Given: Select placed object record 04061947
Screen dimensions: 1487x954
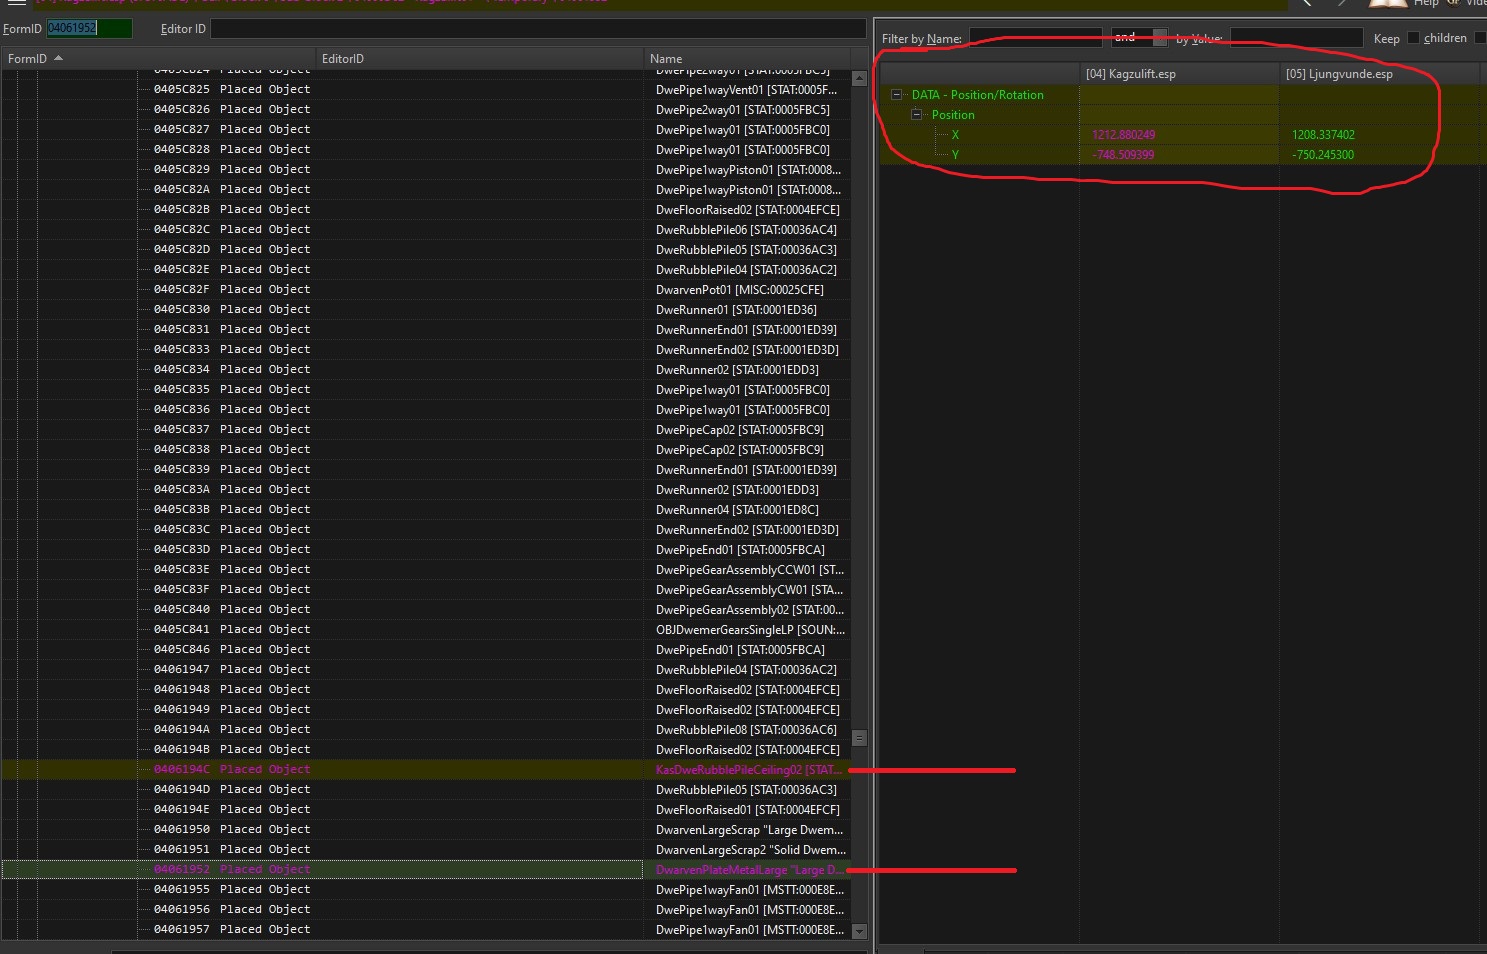Looking at the screenshot, I should (427, 669).
